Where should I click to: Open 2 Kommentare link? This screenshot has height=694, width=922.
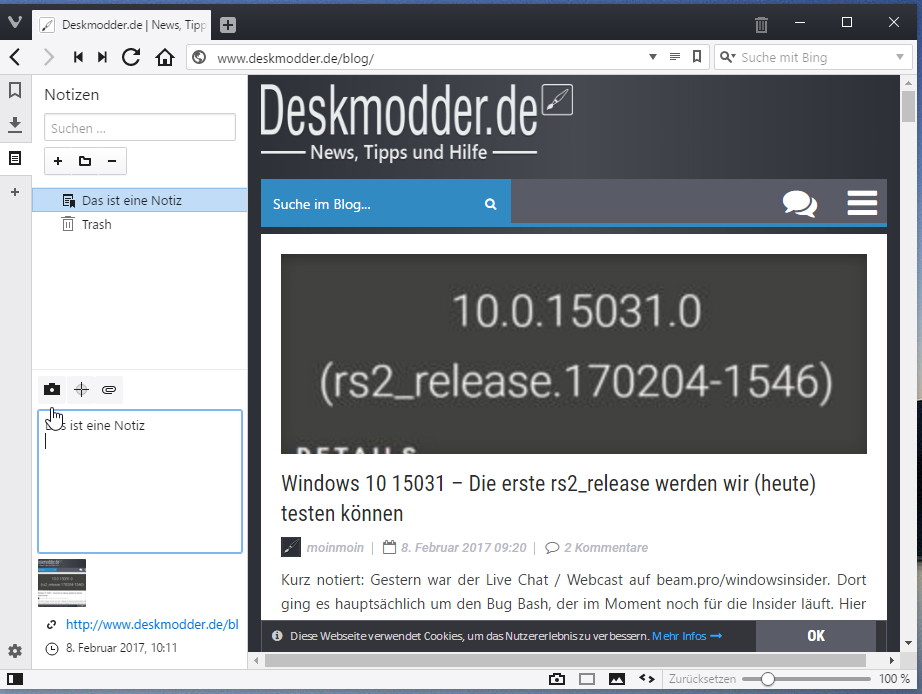click(x=606, y=548)
